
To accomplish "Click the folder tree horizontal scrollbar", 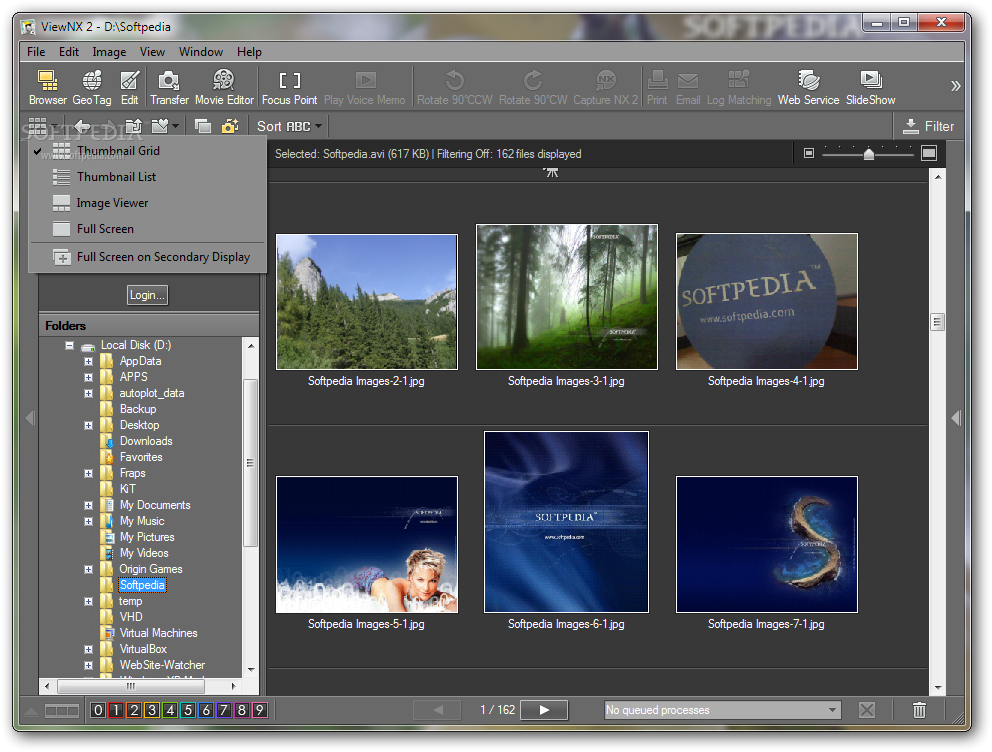I will pyautogui.click(x=131, y=686).
